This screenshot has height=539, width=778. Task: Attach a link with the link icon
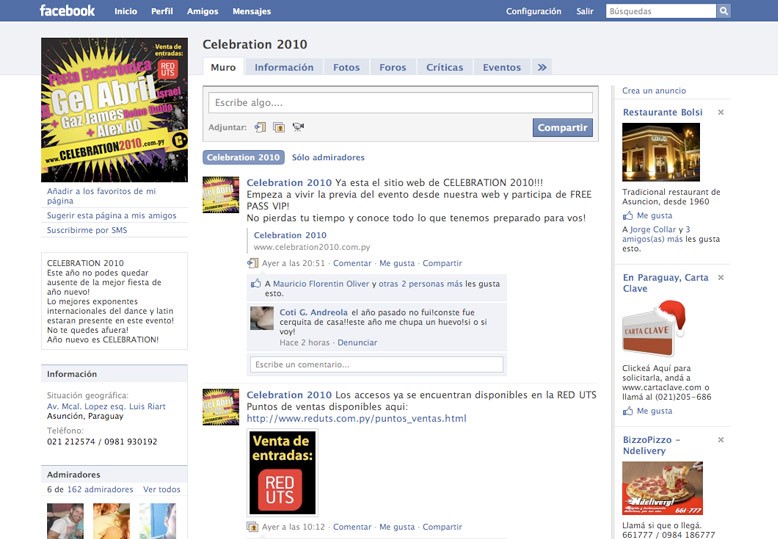click(x=260, y=128)
